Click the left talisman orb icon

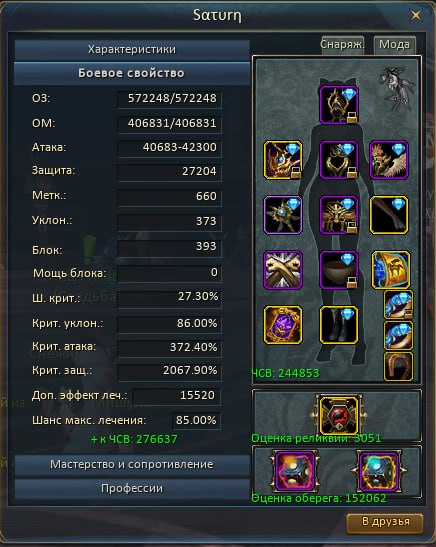[295, 471]
